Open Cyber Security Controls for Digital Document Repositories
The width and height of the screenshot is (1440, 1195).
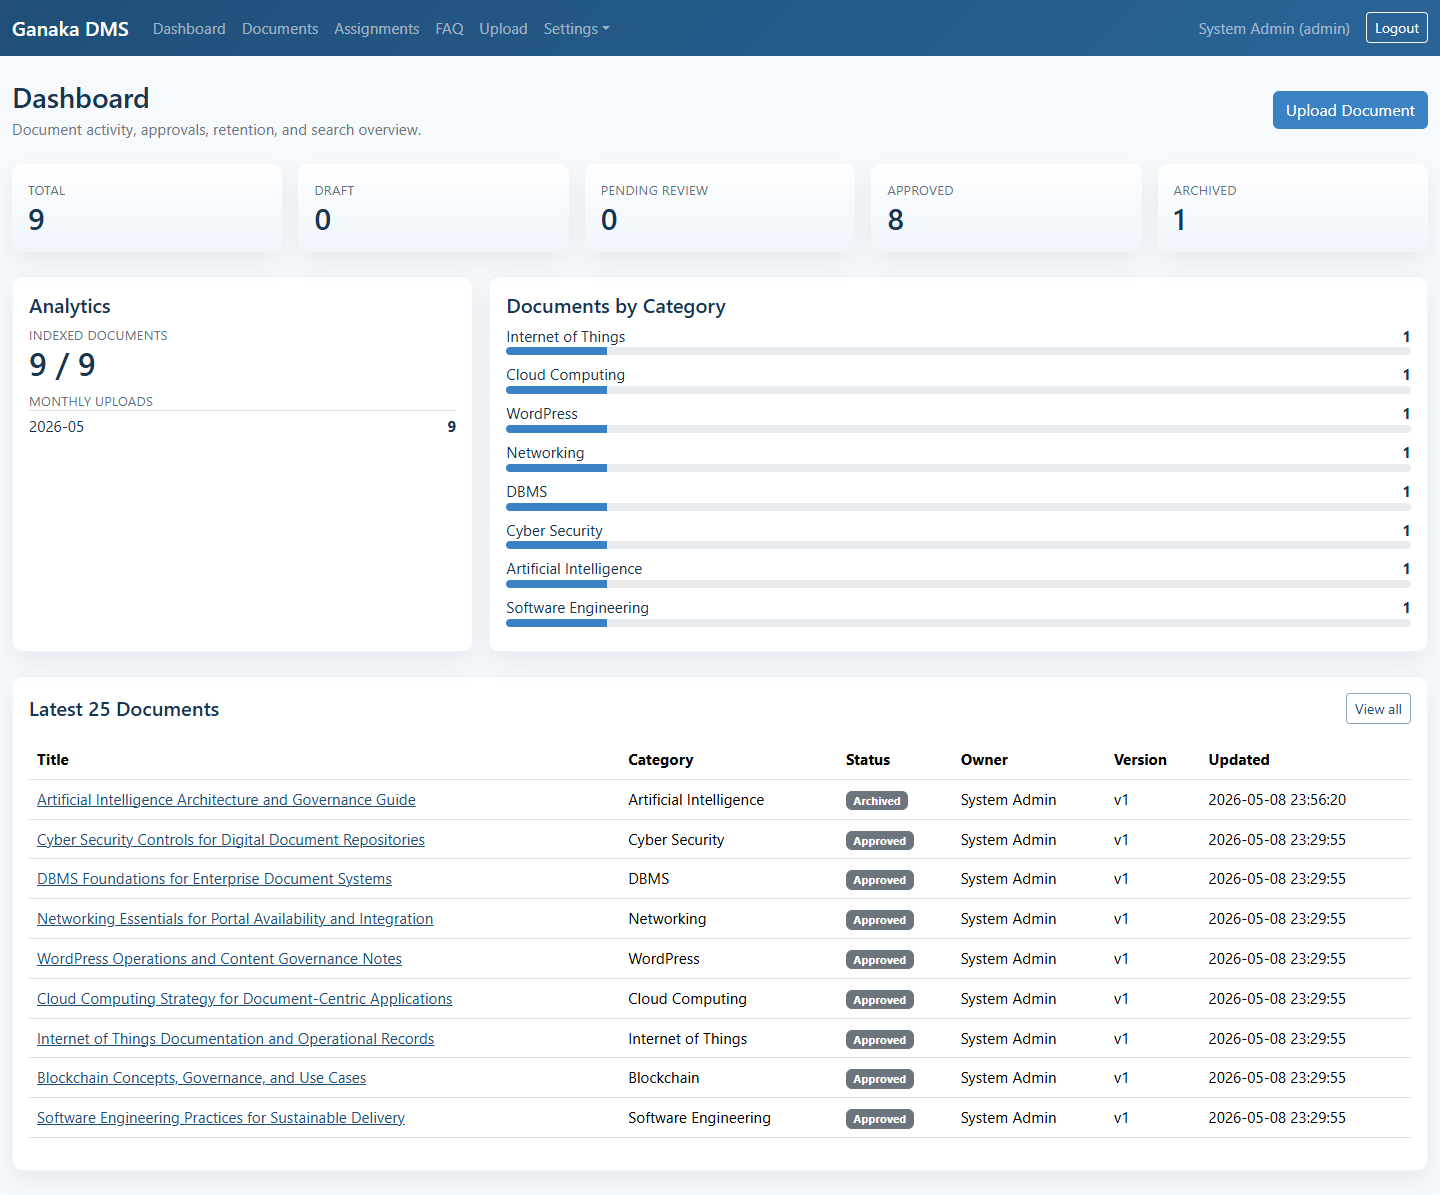pos(231,840)
